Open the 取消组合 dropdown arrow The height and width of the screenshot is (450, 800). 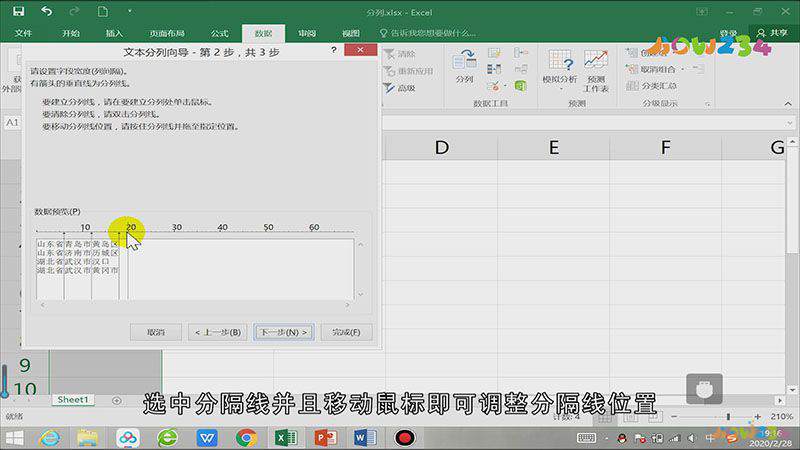[x=683, y=69]
